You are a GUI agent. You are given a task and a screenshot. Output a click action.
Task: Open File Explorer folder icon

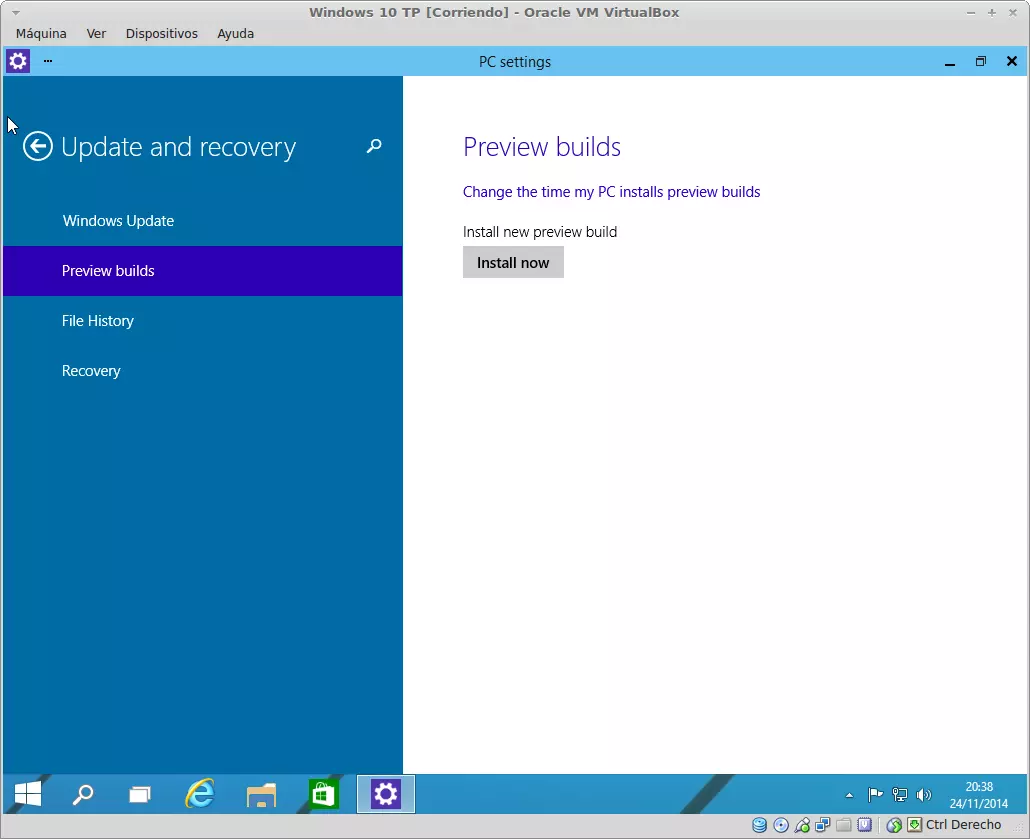261,795
